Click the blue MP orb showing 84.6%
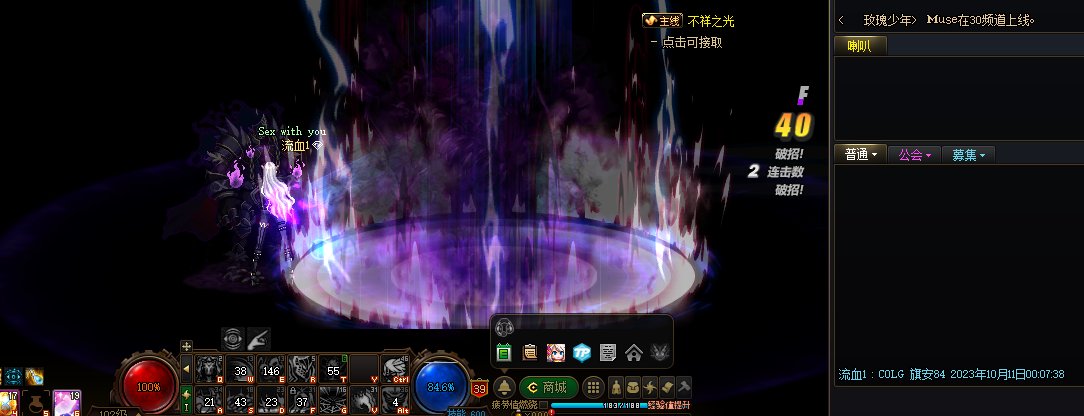Image resolution: width=1084 pixels, height=416 pixels. point(441,387)
